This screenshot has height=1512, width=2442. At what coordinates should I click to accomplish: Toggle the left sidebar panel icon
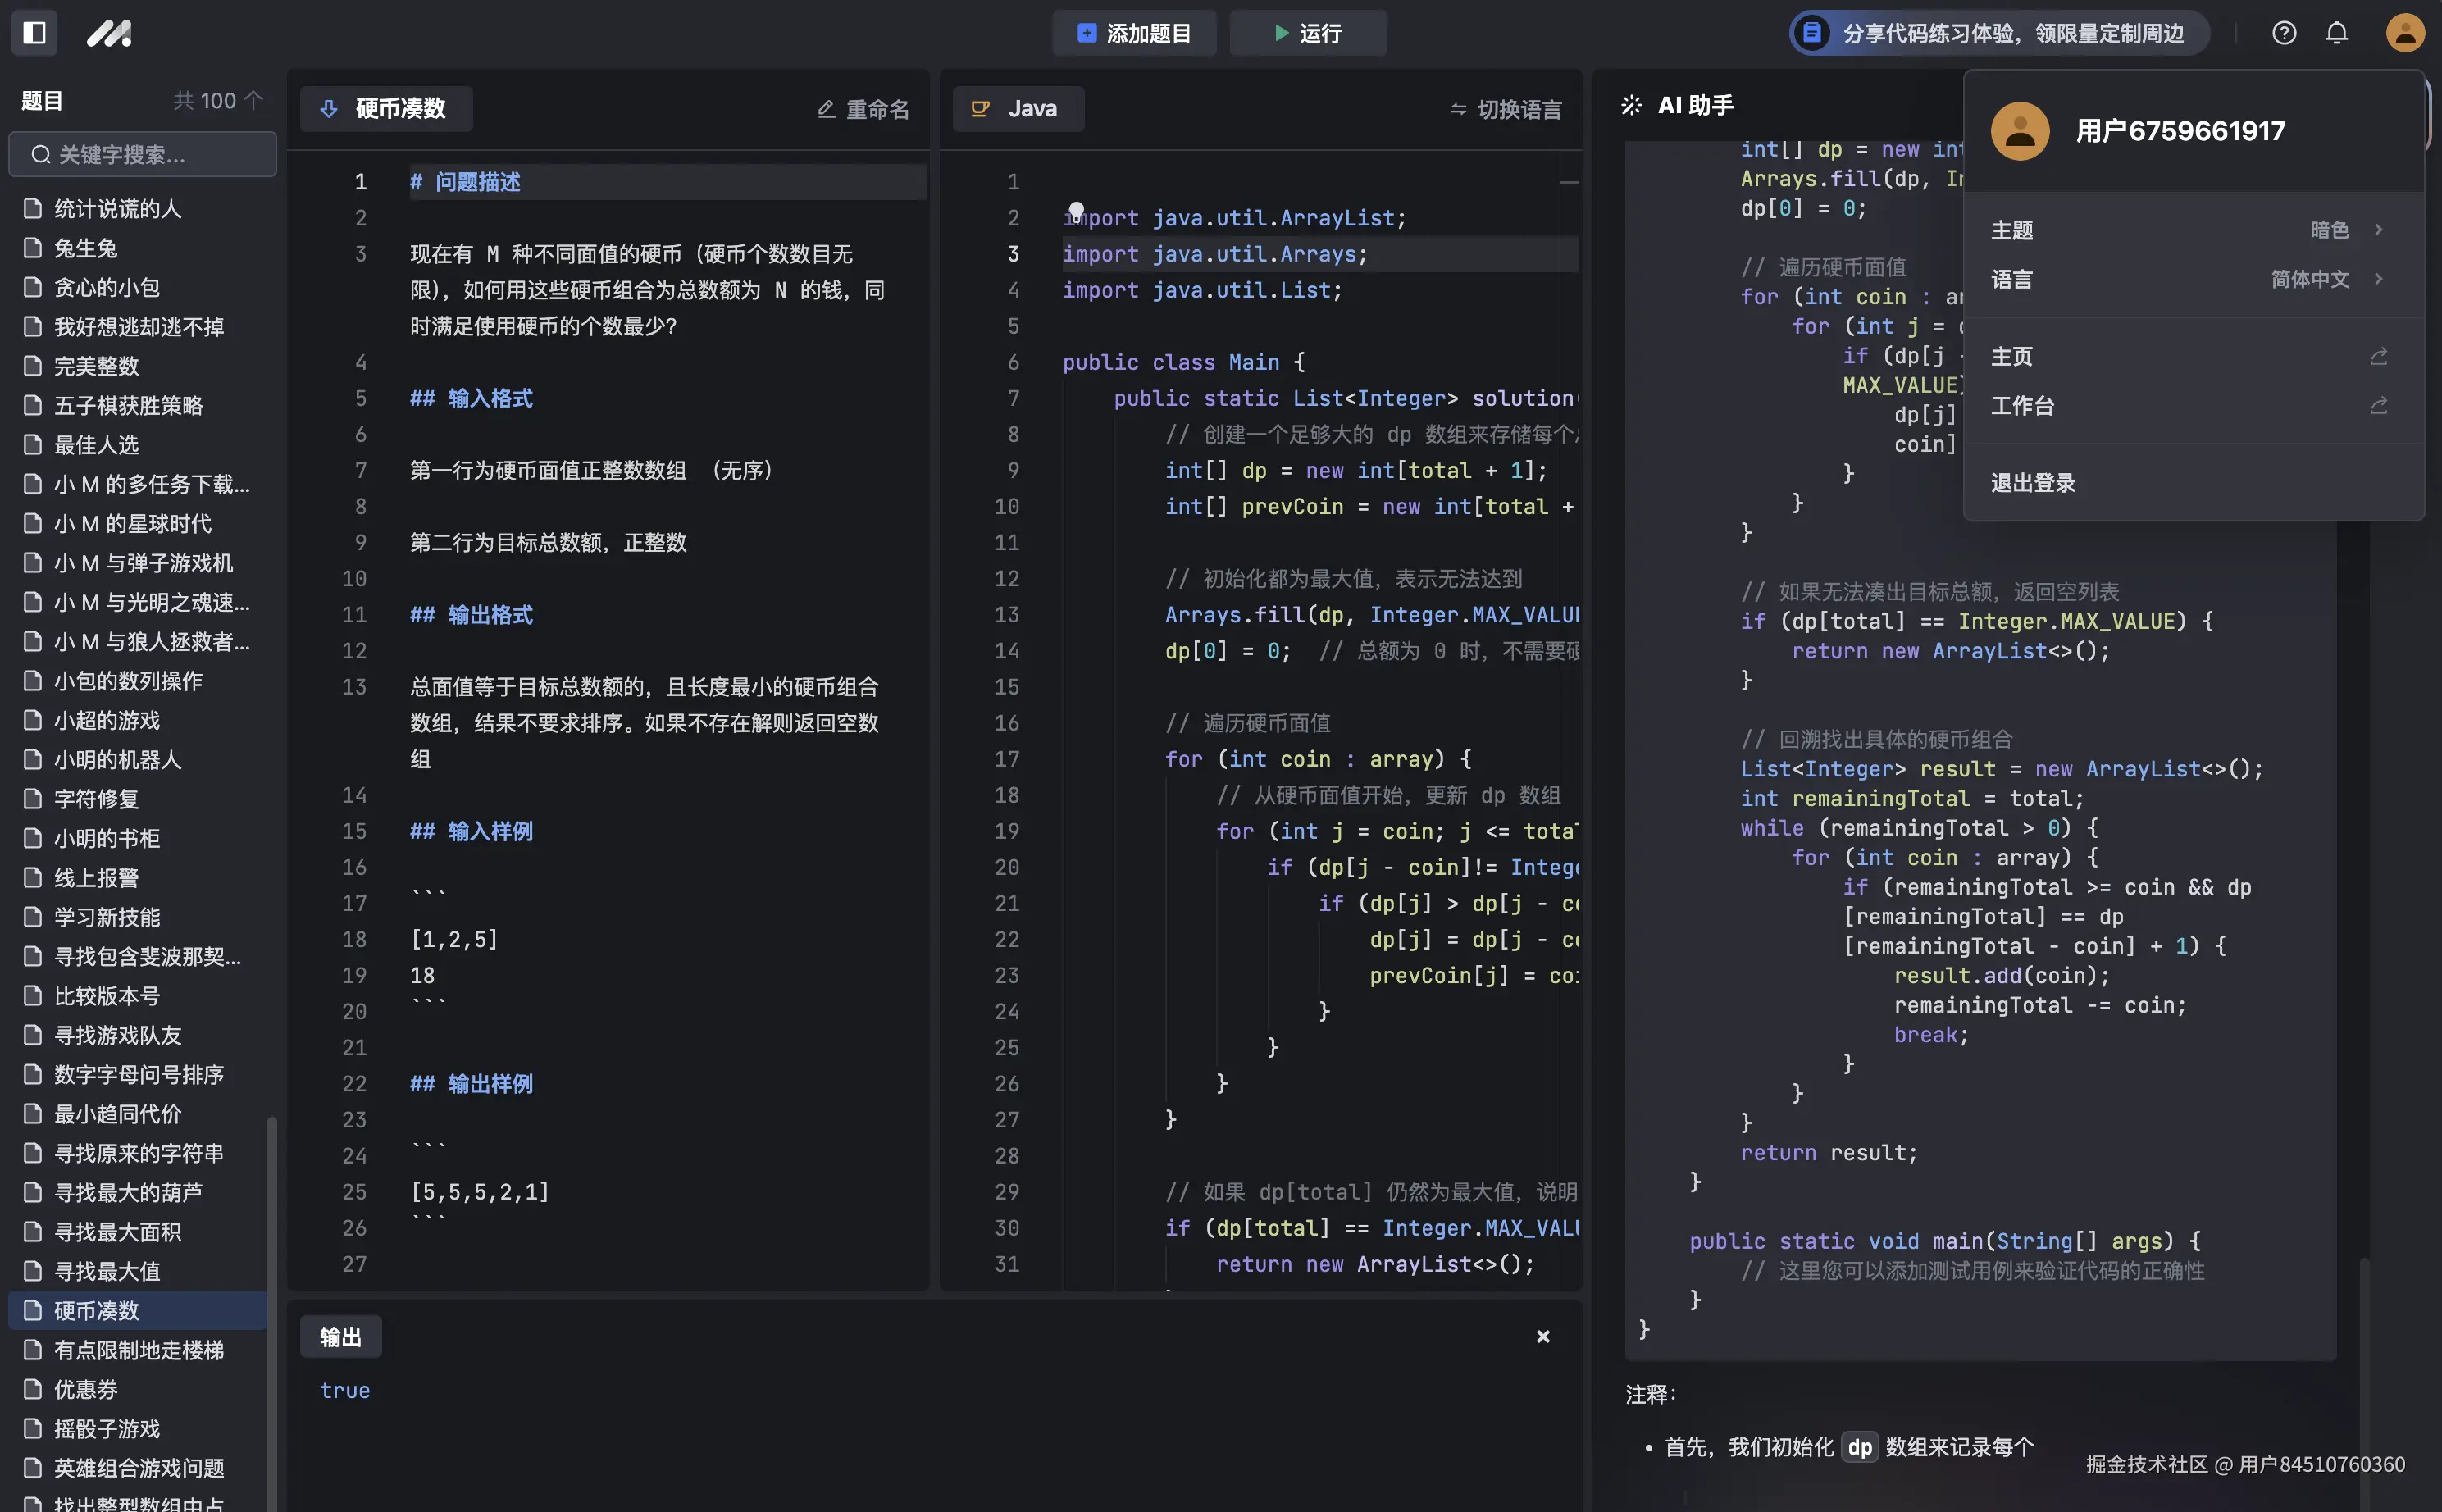click(x=34, y=33)
